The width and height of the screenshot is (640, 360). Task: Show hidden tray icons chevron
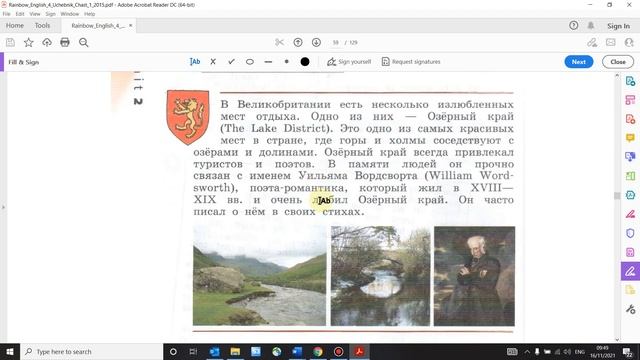[527, 351]
